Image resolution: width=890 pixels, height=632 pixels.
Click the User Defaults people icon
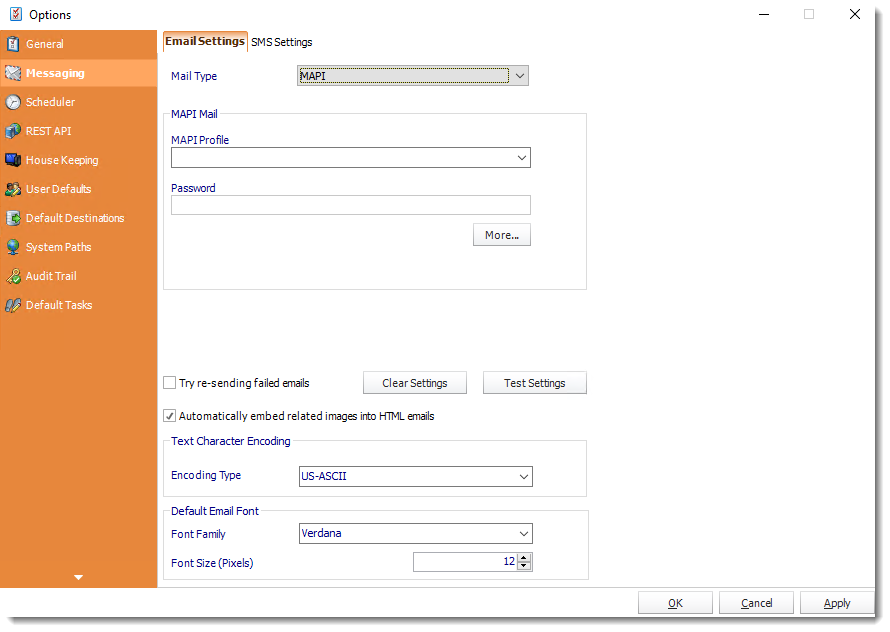pos(13,189)
